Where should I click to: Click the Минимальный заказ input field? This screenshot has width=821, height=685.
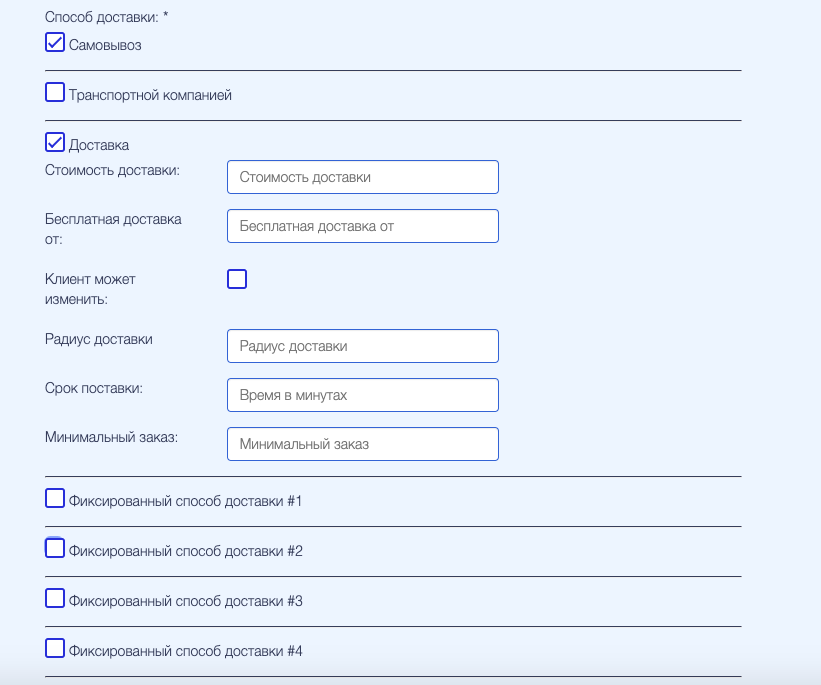coord(362,444)
